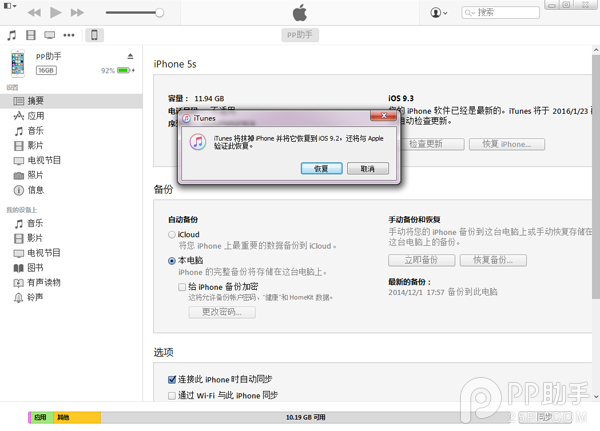
Task: Click the 其他 segment in storage bar
Action: pos(77,417)
